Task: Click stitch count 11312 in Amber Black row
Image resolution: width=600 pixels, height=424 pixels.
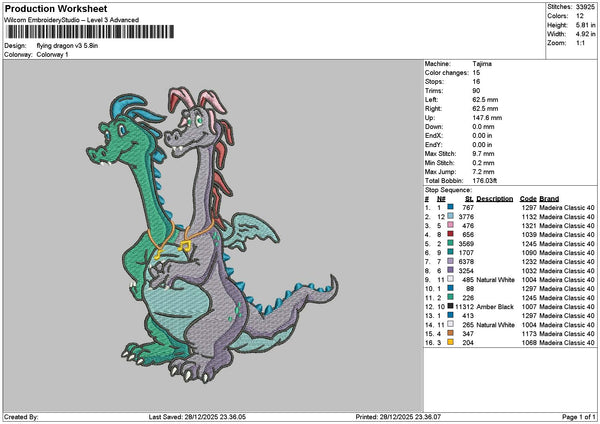Action: point(464,307)
